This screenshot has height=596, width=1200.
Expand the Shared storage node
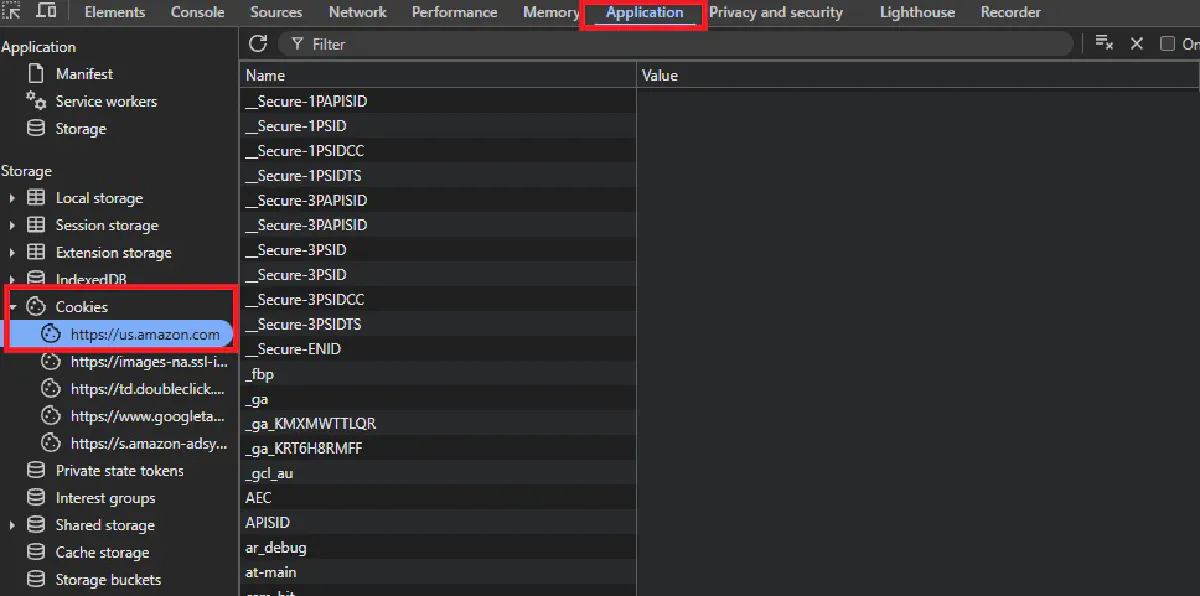(x=12, y=526)
